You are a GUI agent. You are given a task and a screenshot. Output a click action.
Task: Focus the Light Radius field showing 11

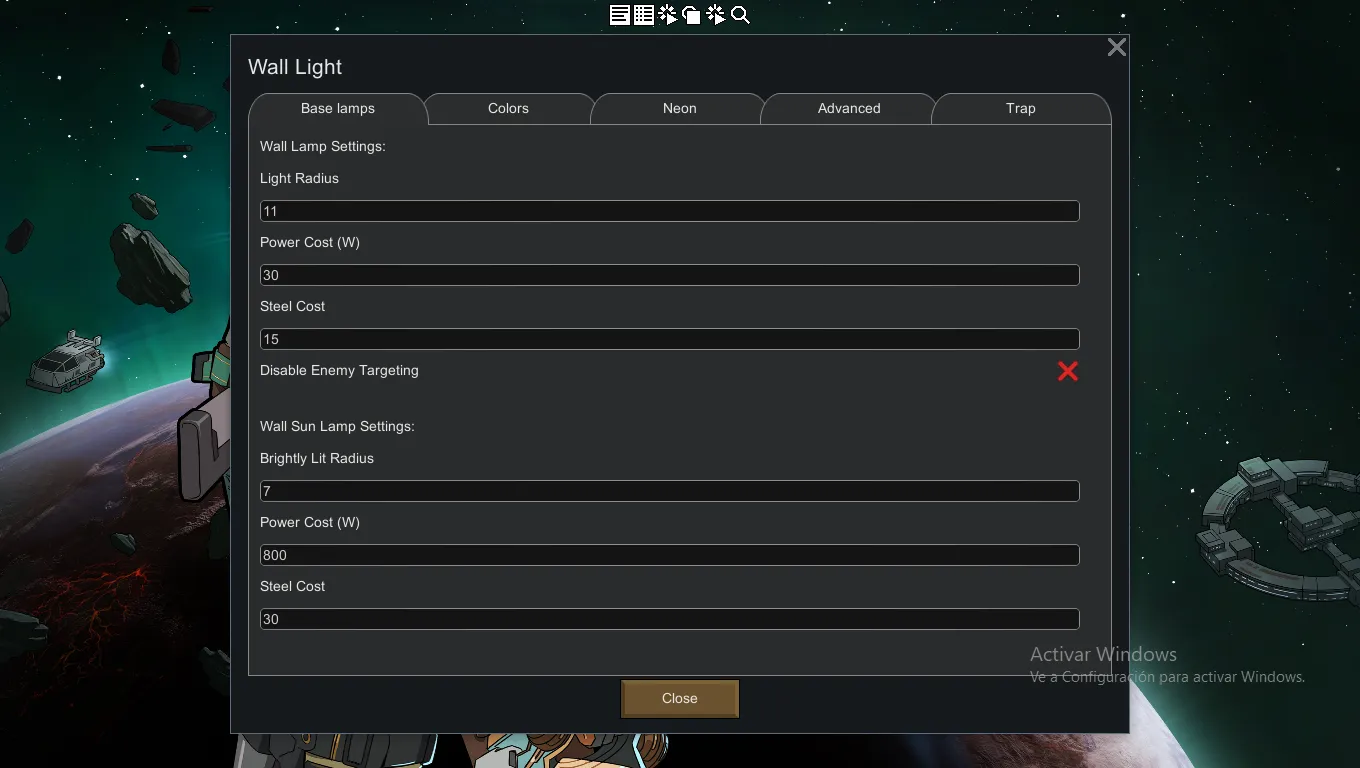pyautogui.click(x=670, y=211)
